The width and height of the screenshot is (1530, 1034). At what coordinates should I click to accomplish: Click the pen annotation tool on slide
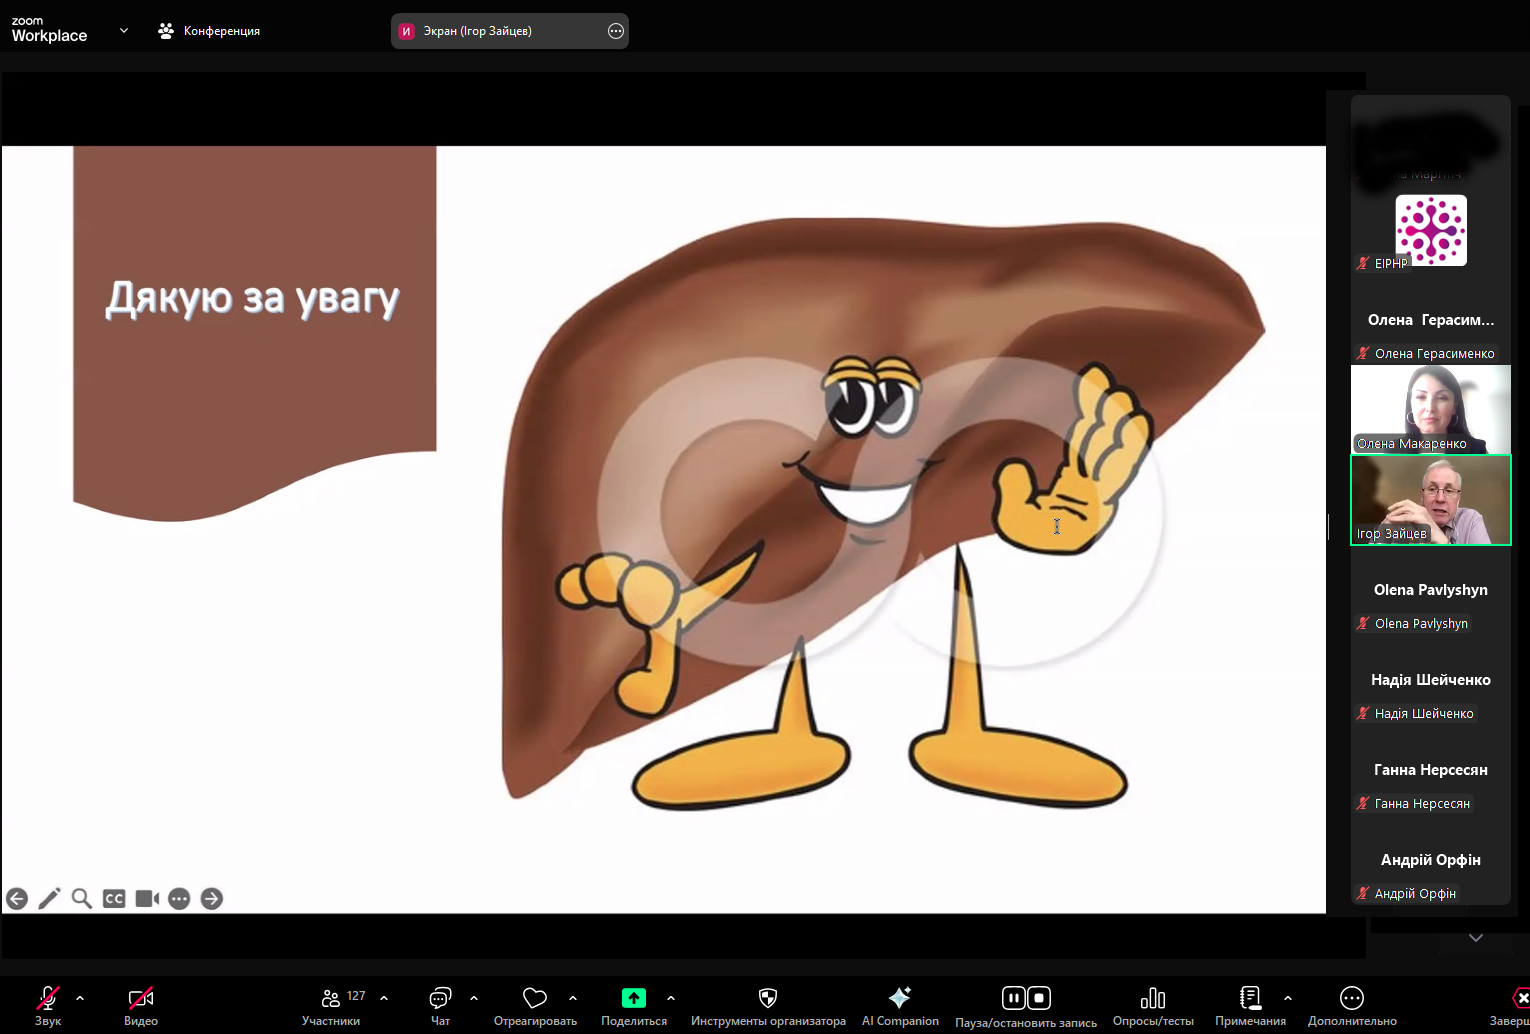point(49,898)
